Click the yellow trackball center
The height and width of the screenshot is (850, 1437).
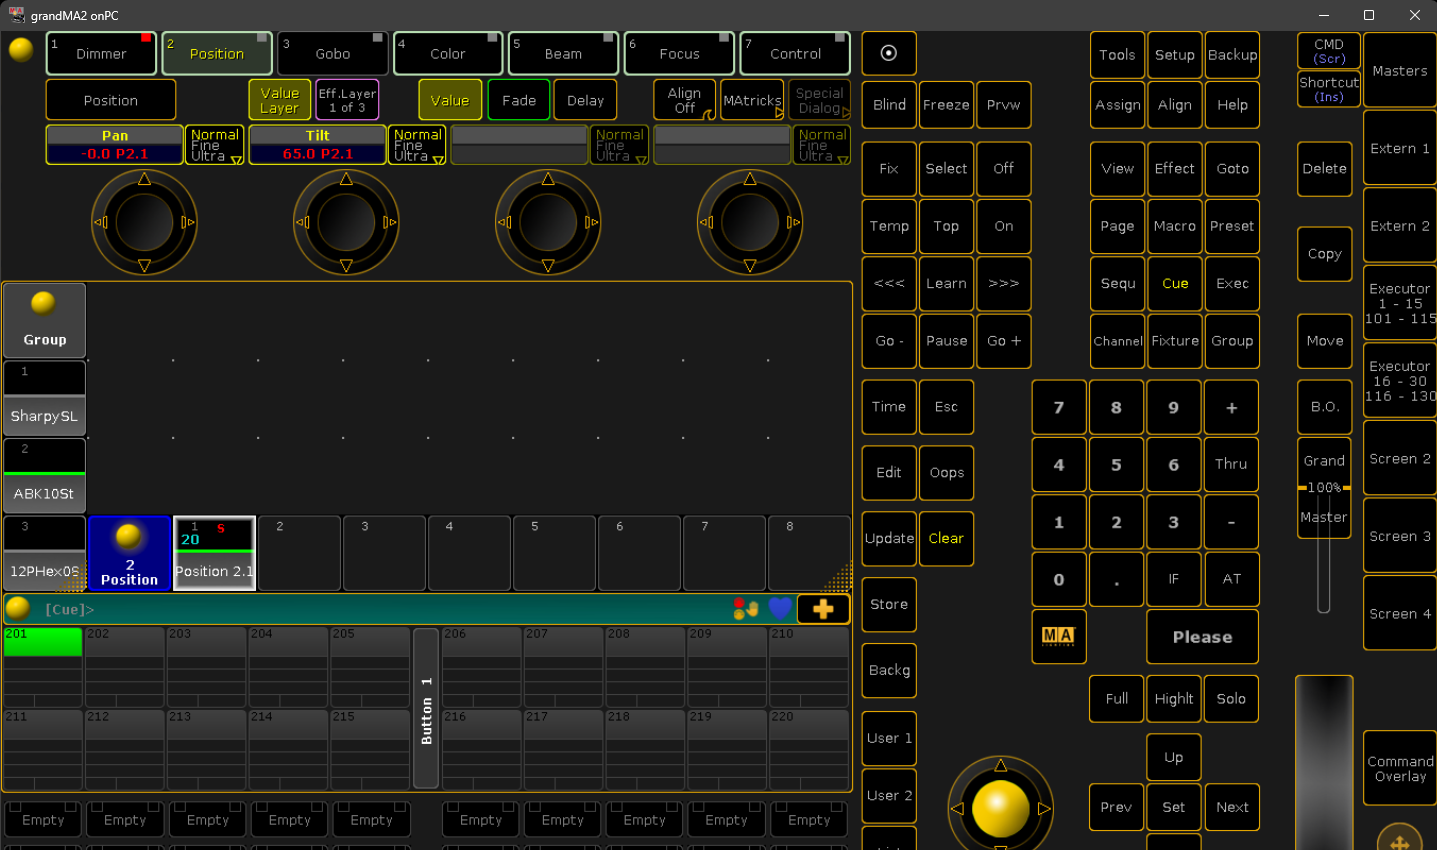click(1001, 808)
